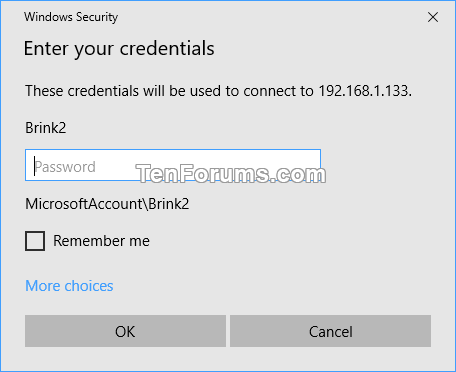Image resolution: width=456 pixels, height=372 pixels.
Task: Click the X icon in the title bar
Action: pos(433,17)
